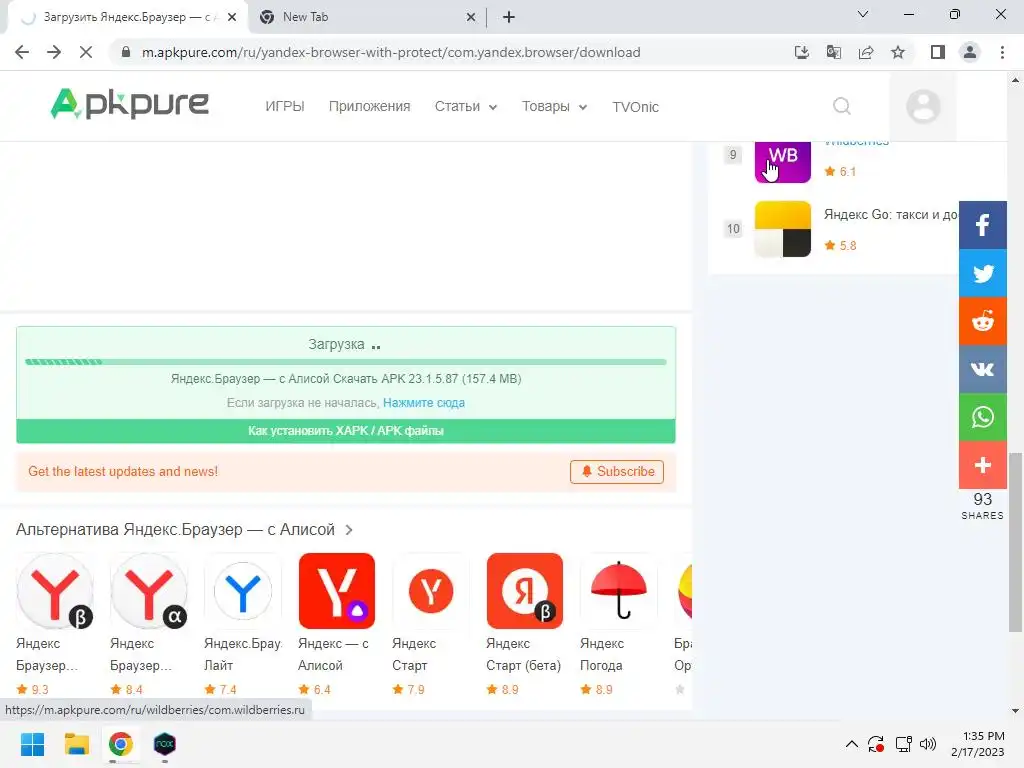Click the download progress bar
This screenshot has width=1024, height=768.
(x=345, y=362)
